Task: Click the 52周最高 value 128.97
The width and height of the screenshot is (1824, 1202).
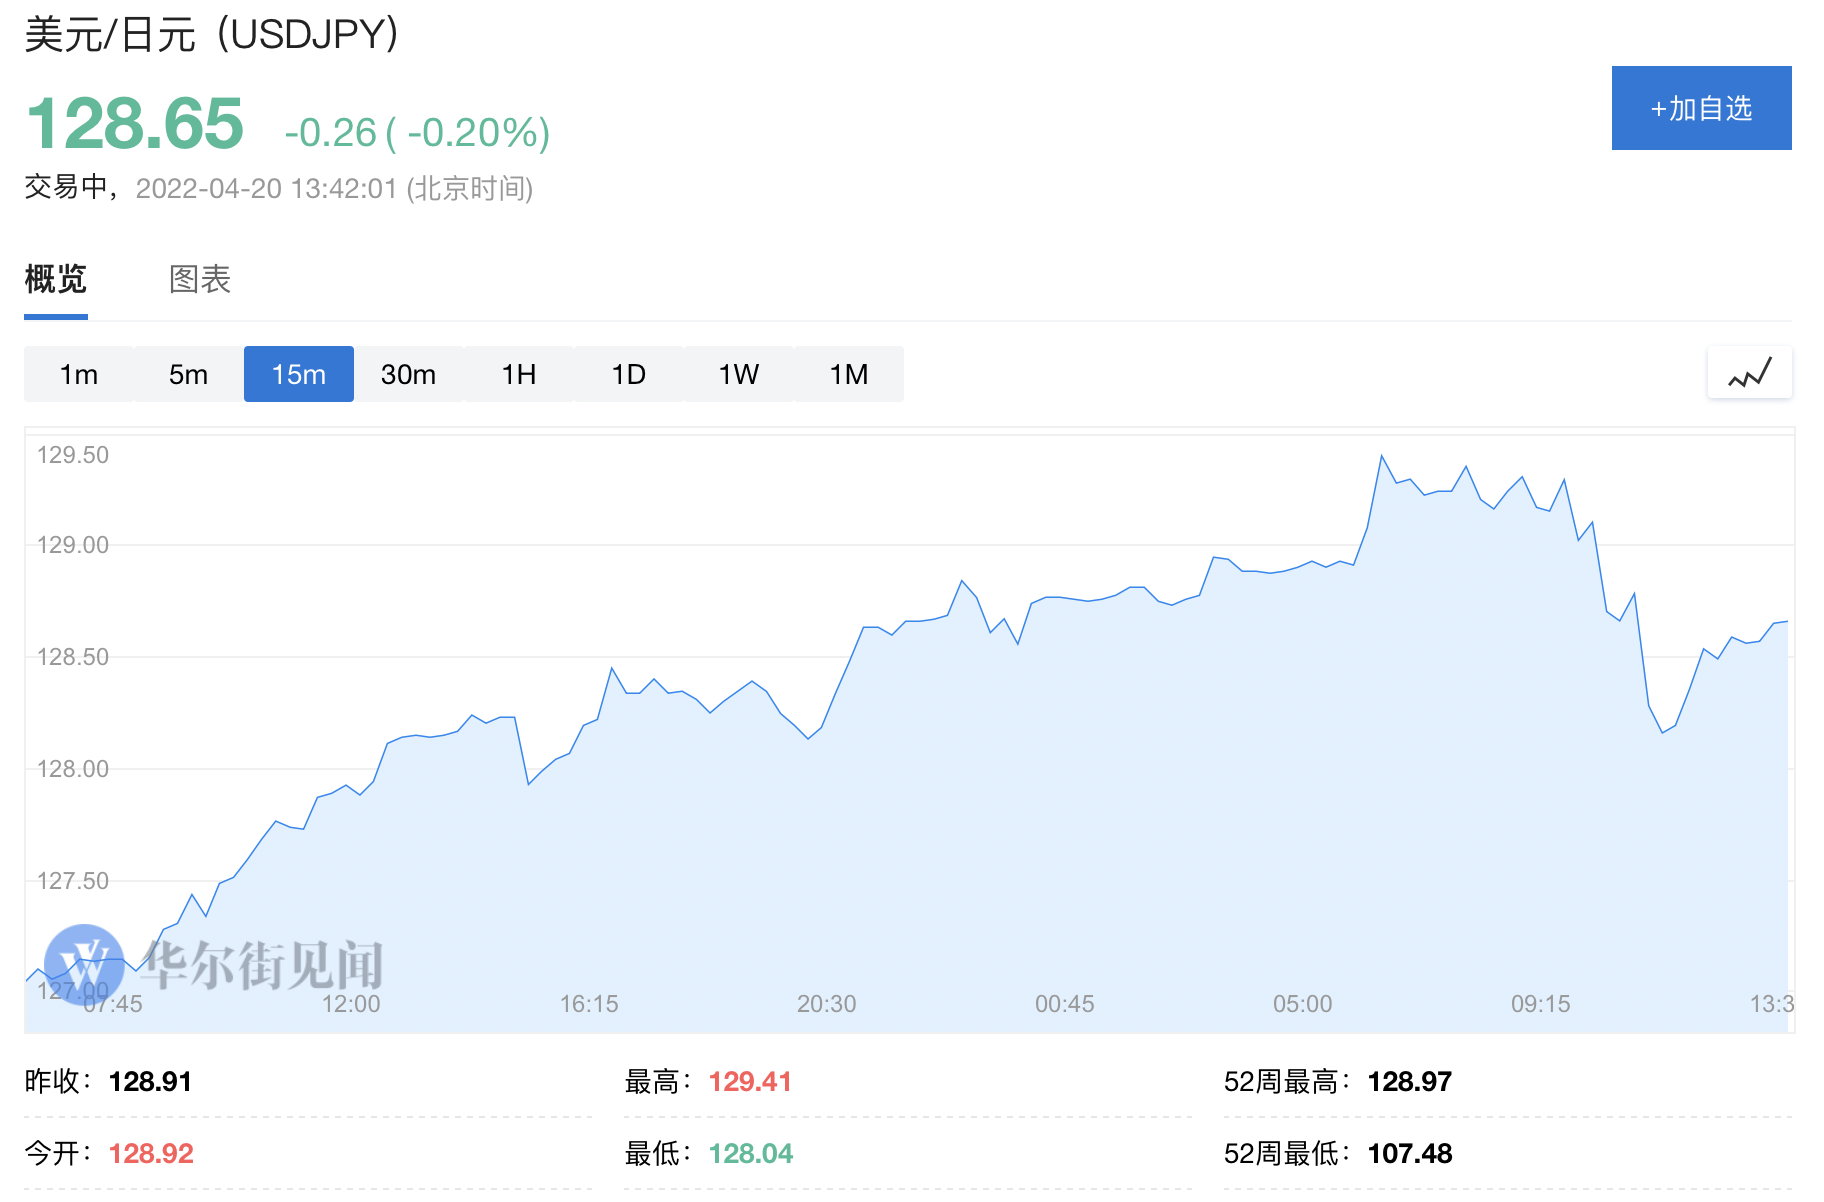Action: click(x=1409, y=1081)
